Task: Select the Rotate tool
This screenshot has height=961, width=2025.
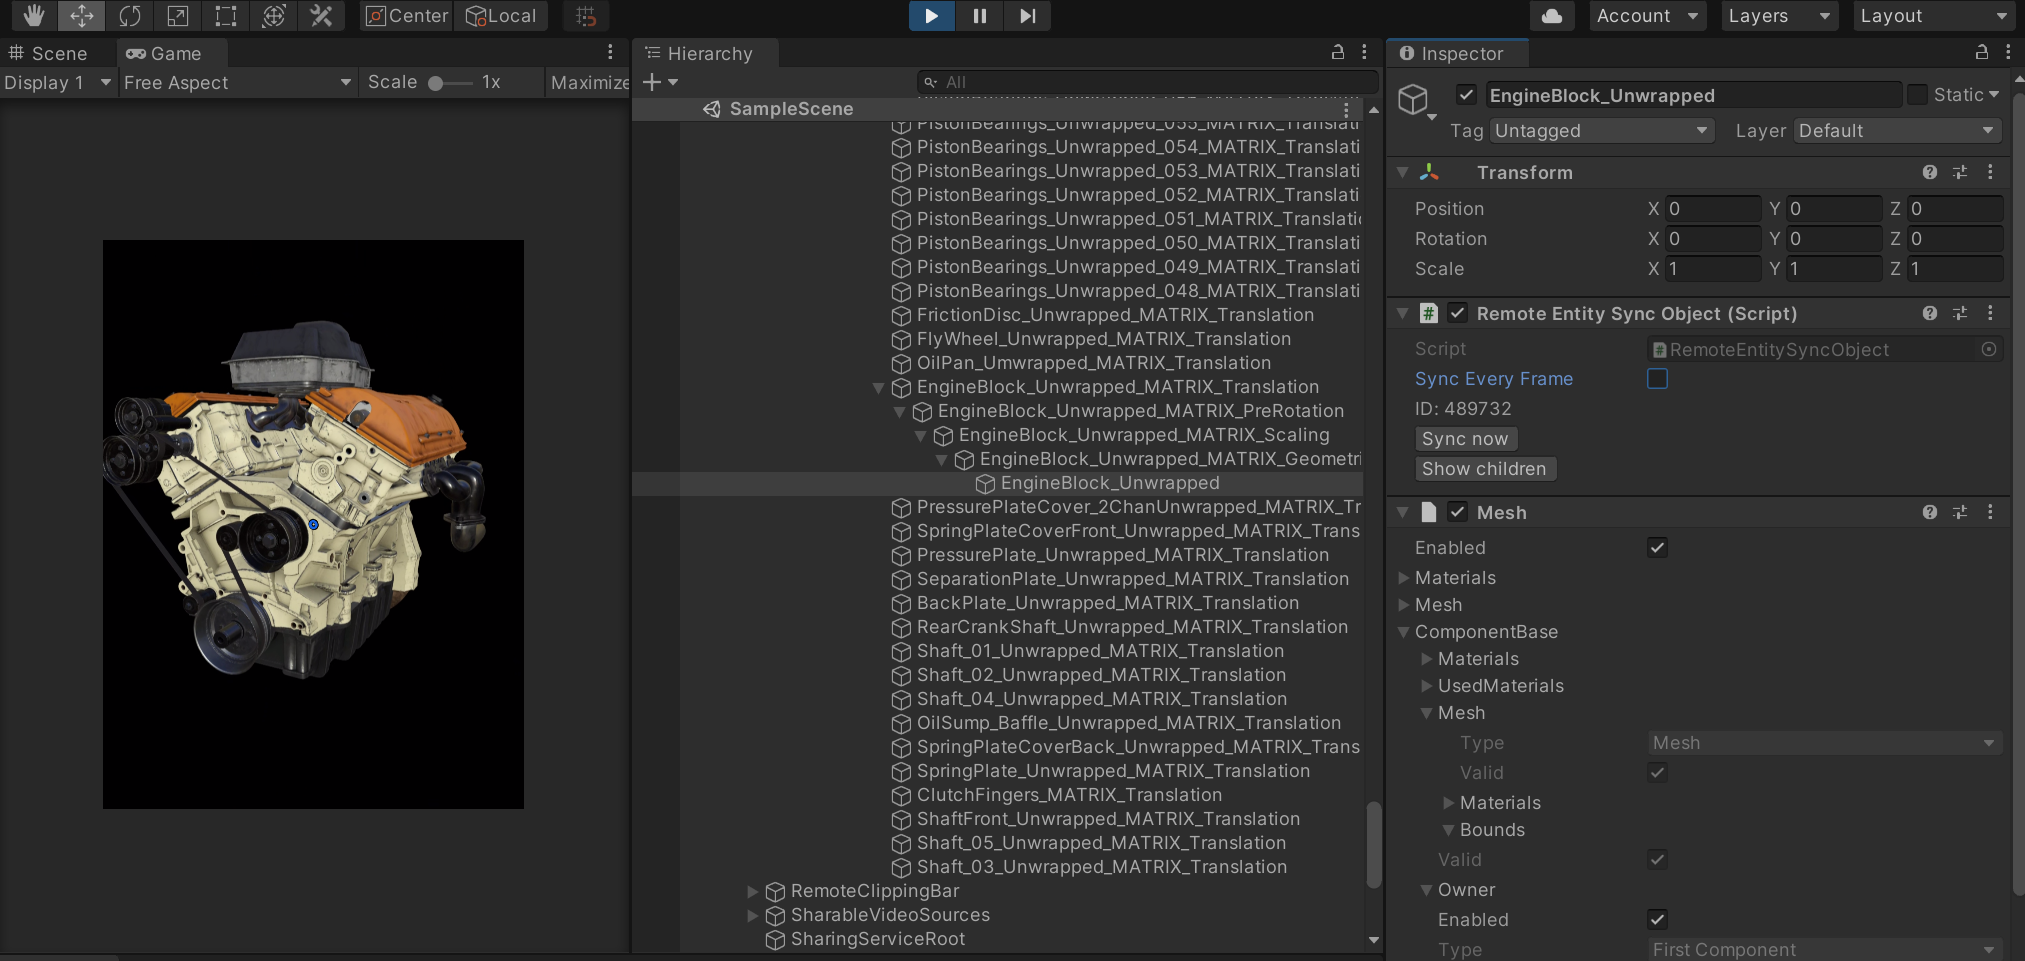Action: [x=130, y=16]
